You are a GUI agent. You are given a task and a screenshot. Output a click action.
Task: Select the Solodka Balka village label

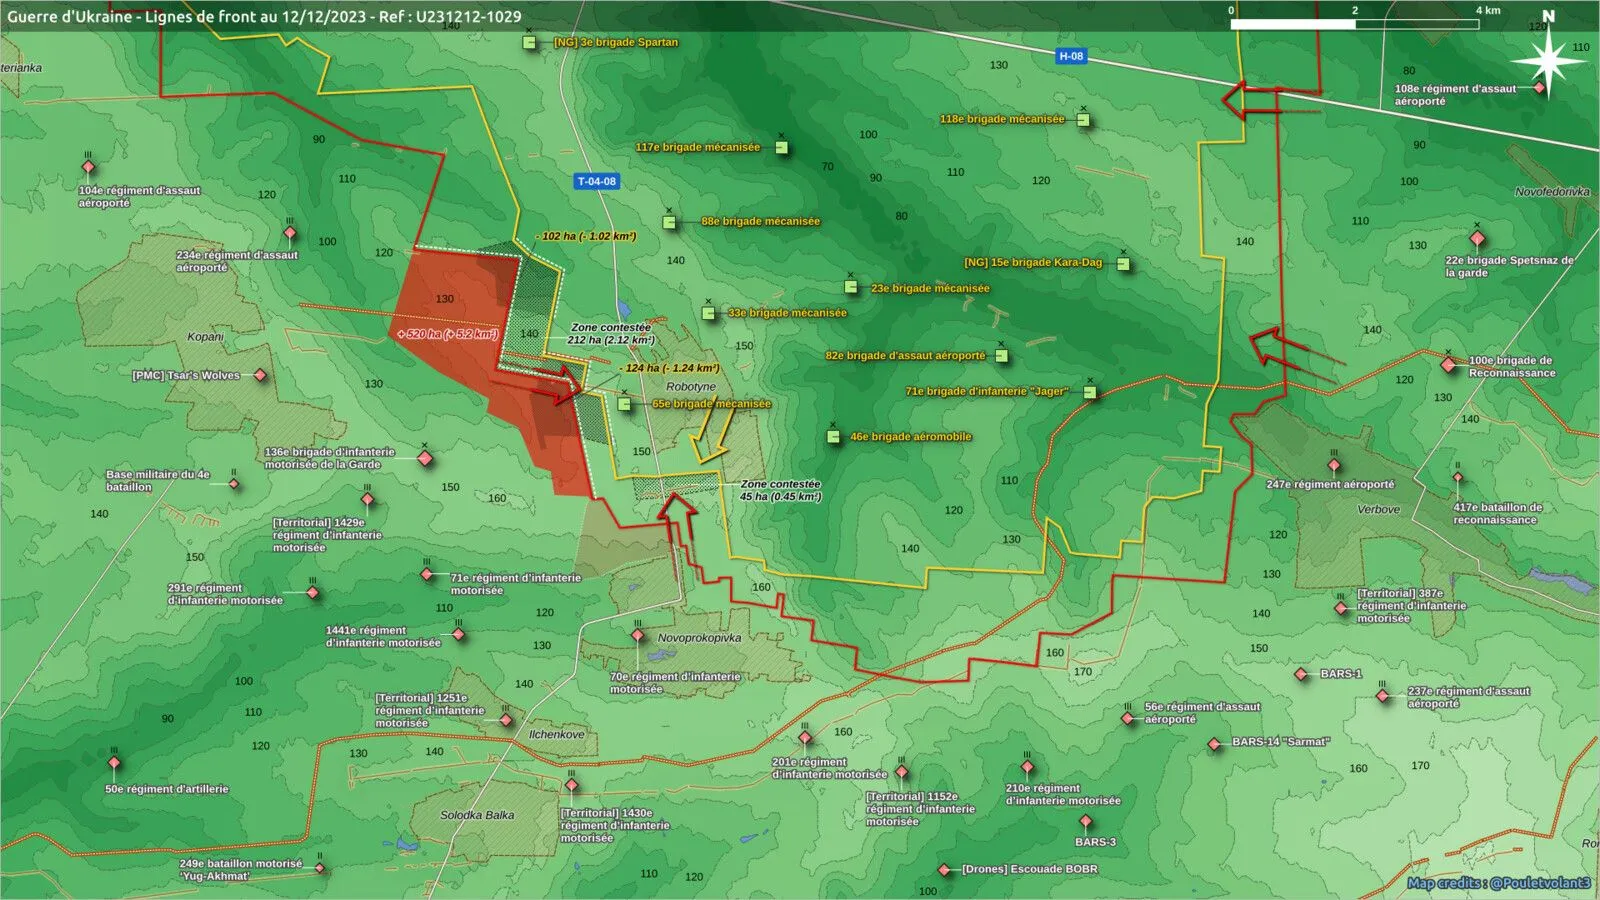(x=477, y=815)
